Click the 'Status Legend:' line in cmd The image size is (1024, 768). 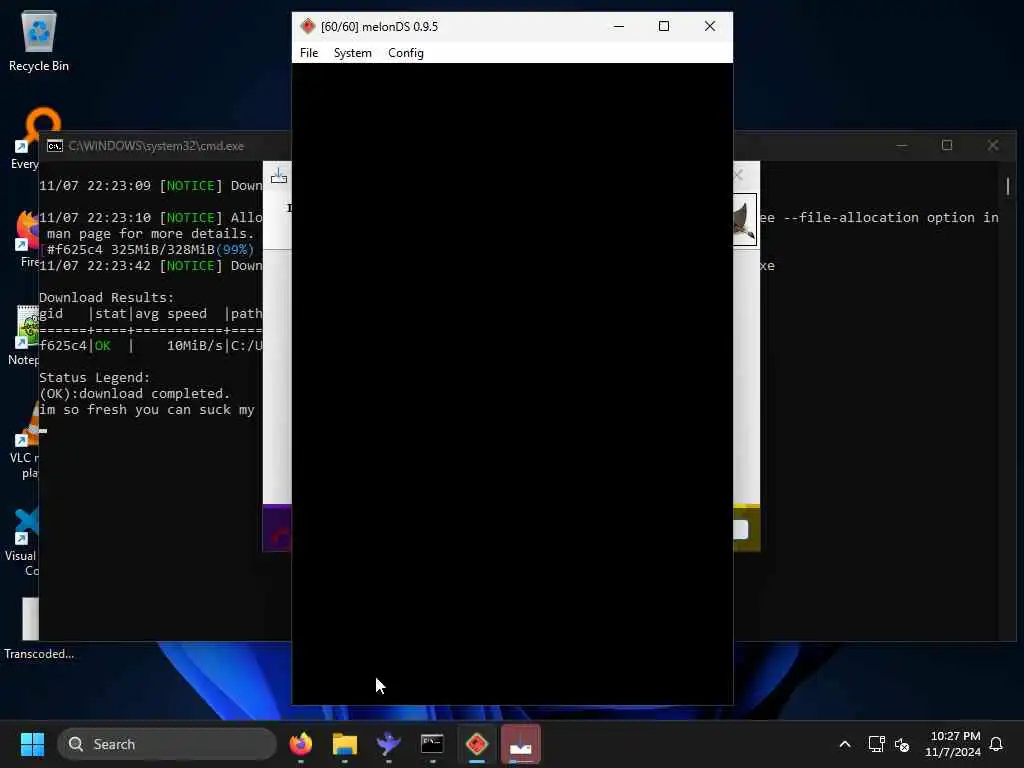pos(95,377)
